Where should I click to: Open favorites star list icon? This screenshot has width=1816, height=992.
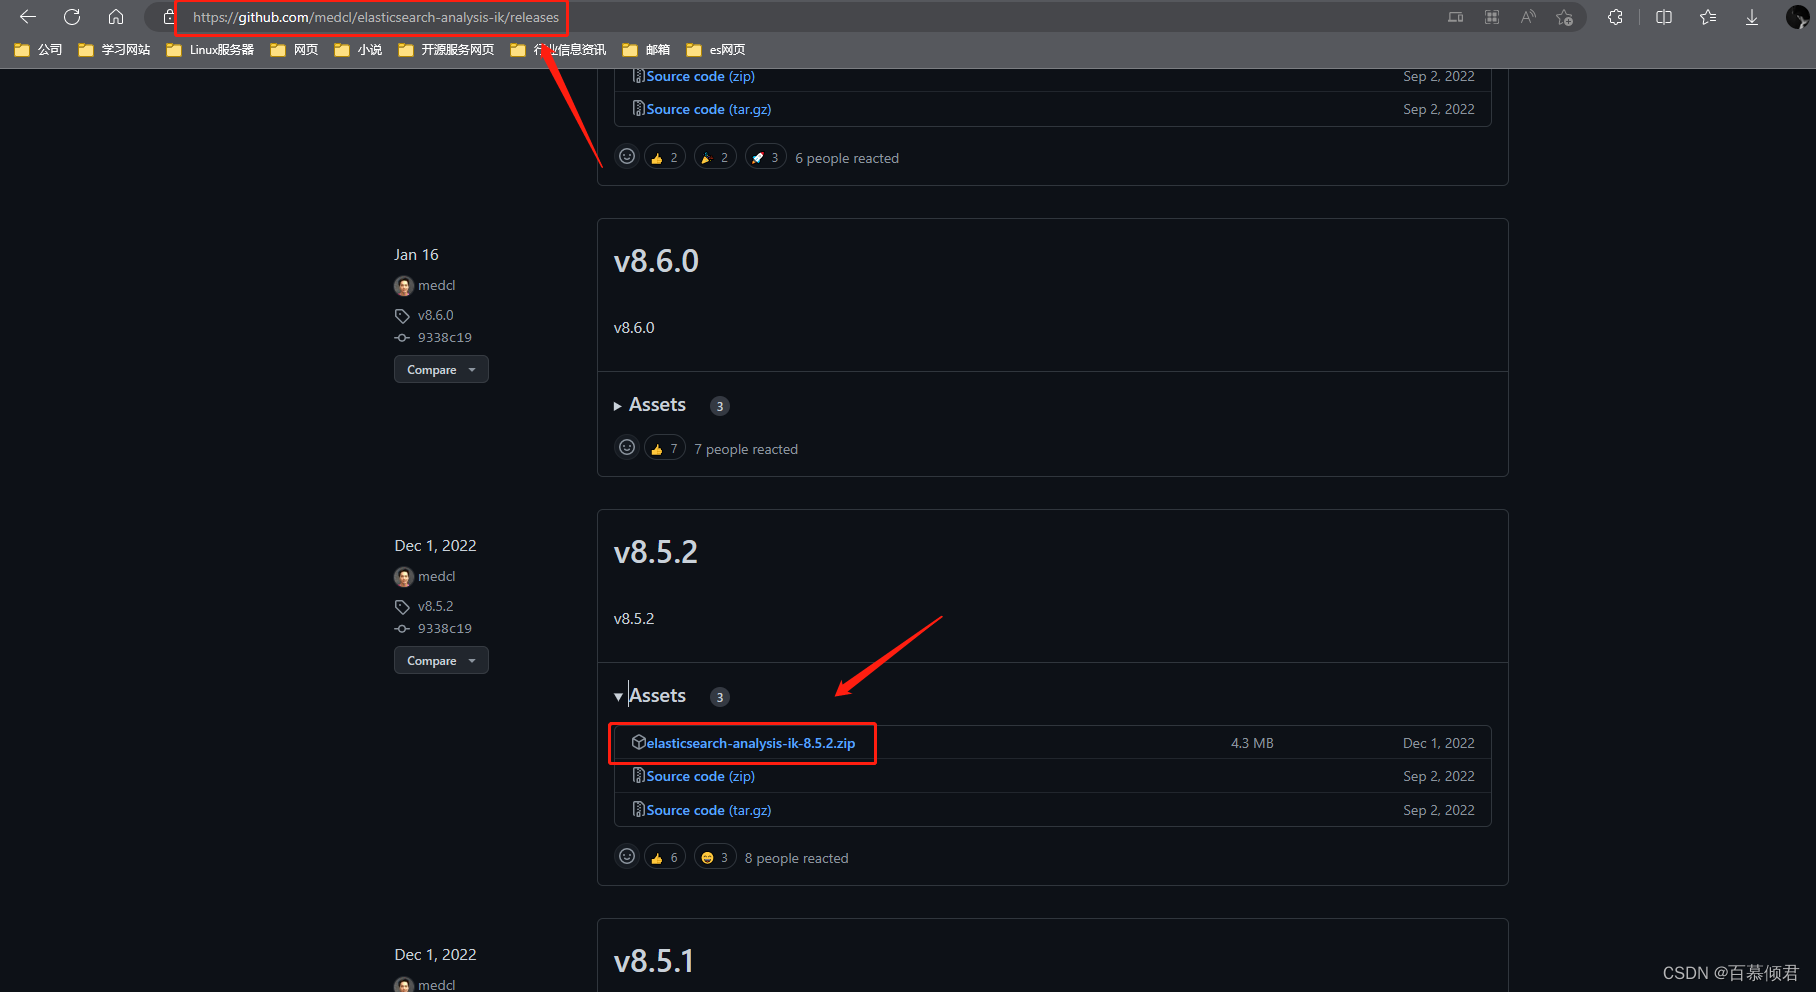(1708, 17)
